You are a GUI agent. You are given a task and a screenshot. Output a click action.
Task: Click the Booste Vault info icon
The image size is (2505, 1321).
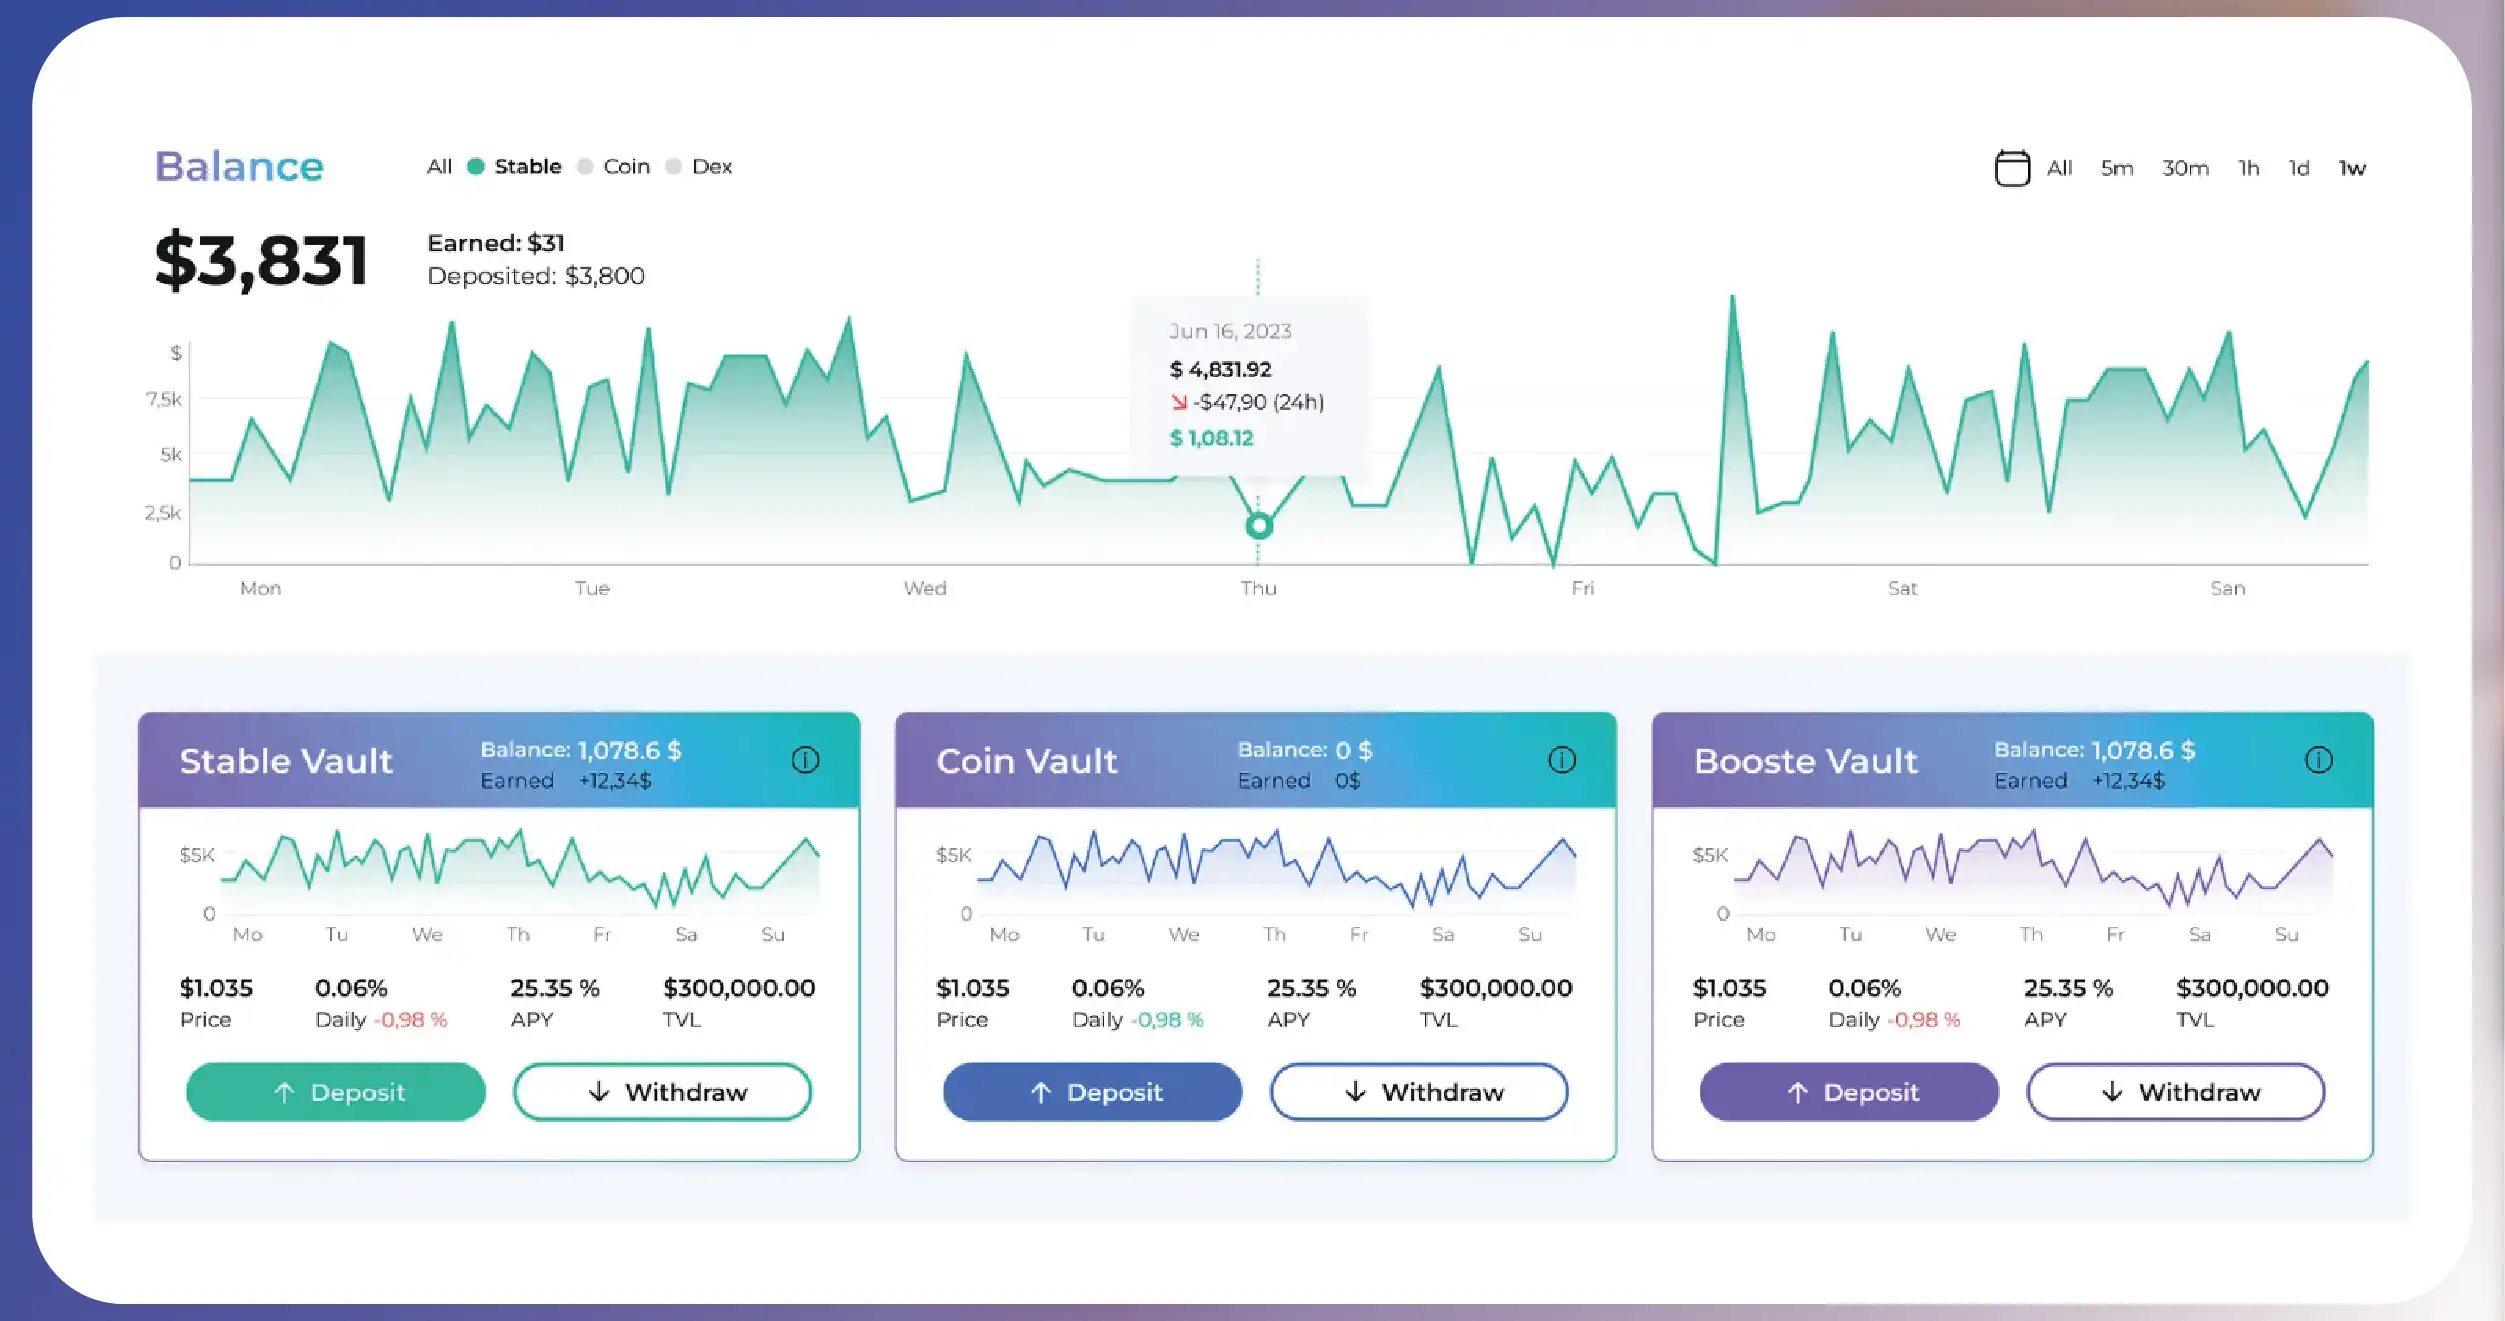tap(2317, 760)
